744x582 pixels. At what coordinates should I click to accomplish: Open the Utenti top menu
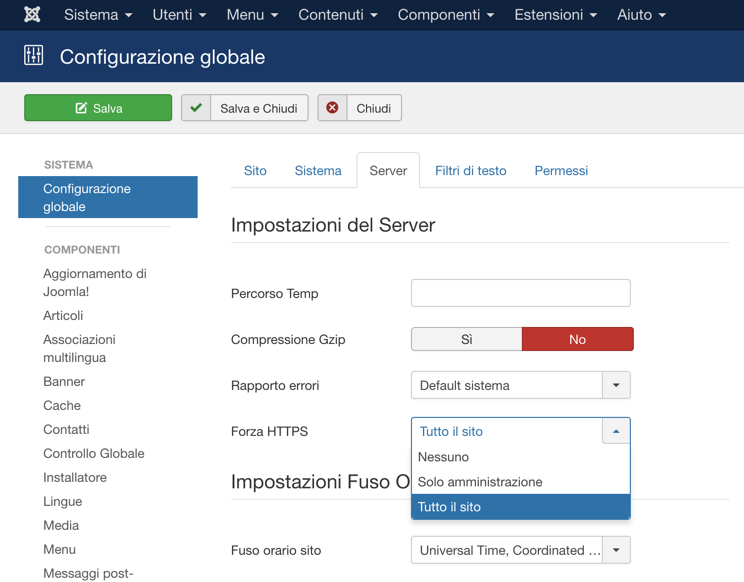179,15
